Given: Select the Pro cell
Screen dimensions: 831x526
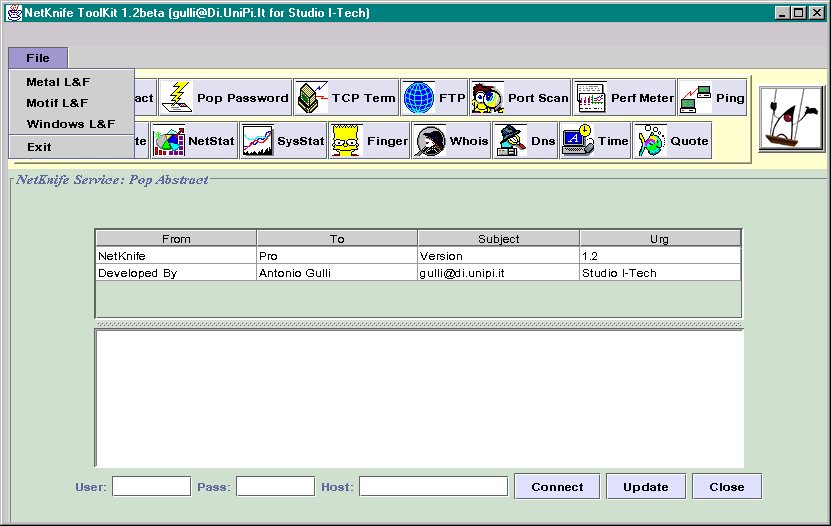Looking at the screenshot, I should 337,255.
